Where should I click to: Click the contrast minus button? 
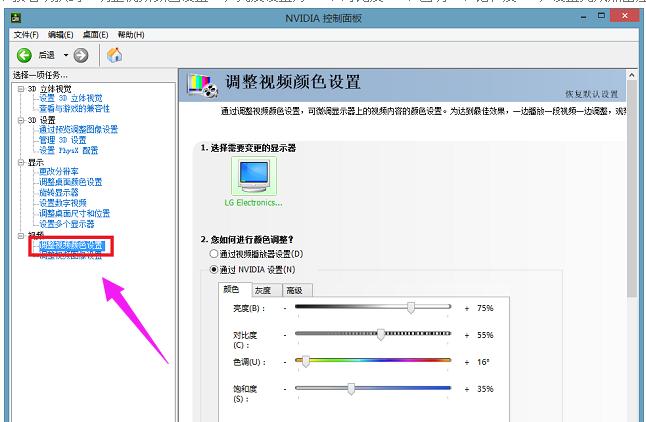click(x=285, y=335)
